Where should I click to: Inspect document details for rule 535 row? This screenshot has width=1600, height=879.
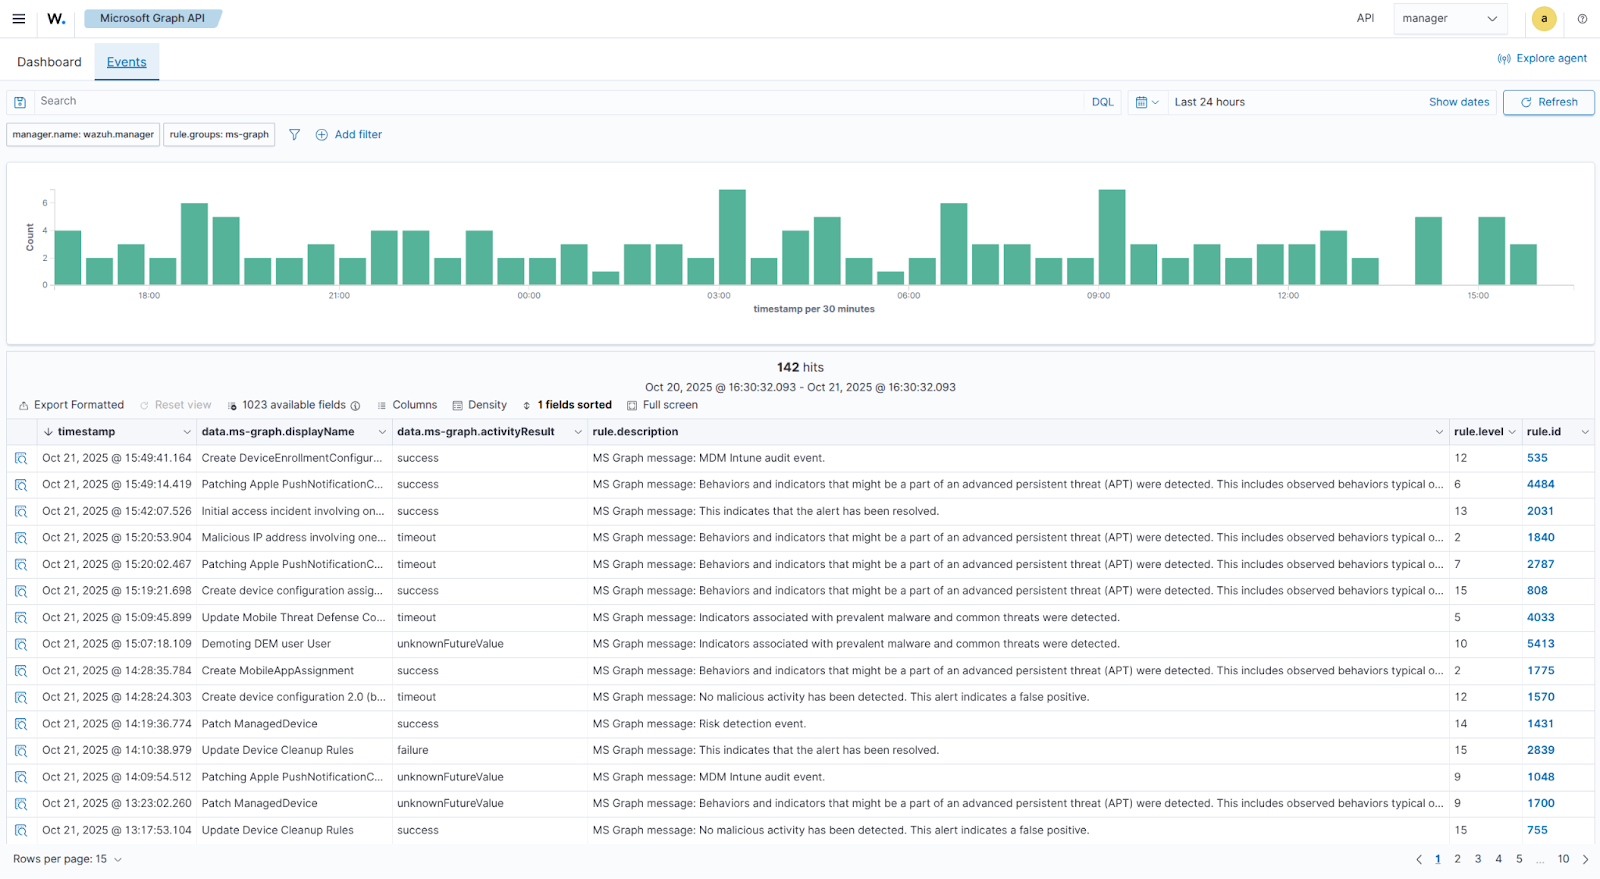[x=20, y=458]
